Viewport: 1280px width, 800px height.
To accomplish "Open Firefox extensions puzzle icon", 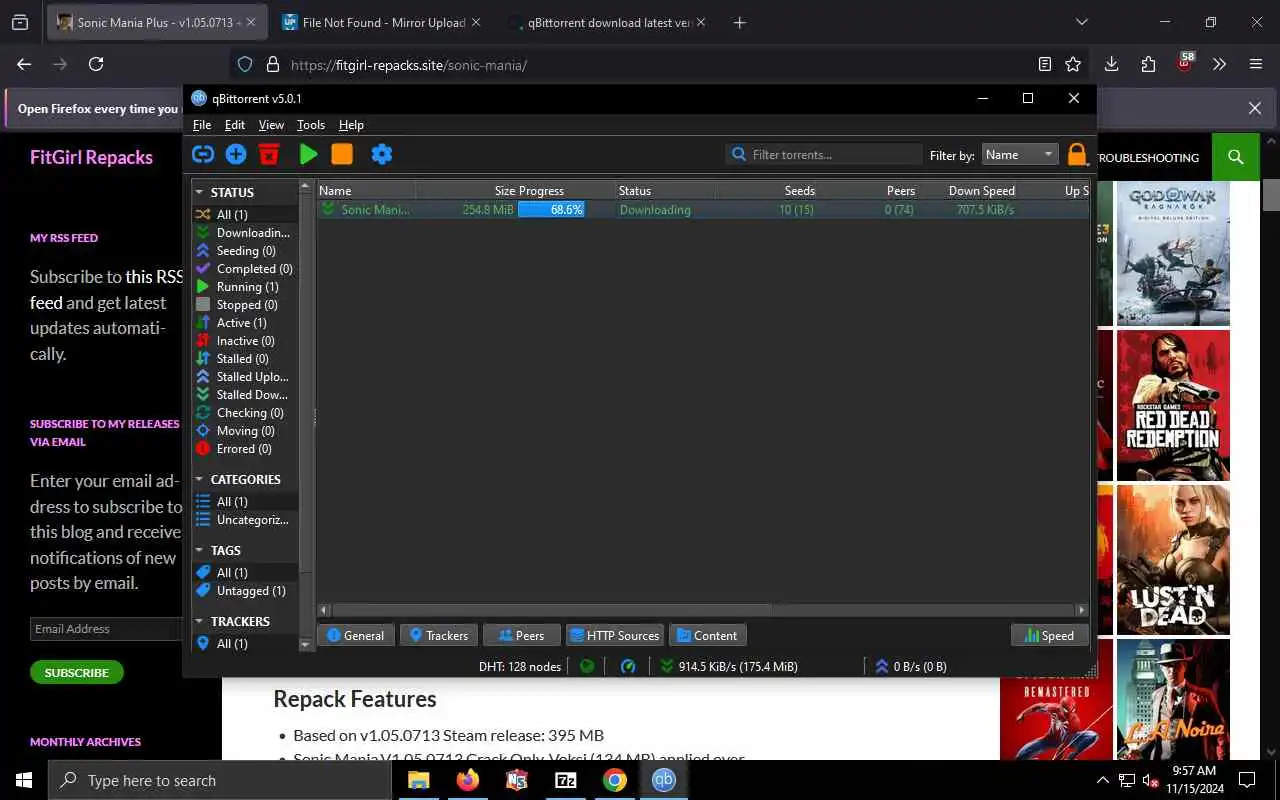I will (1148, 64).
